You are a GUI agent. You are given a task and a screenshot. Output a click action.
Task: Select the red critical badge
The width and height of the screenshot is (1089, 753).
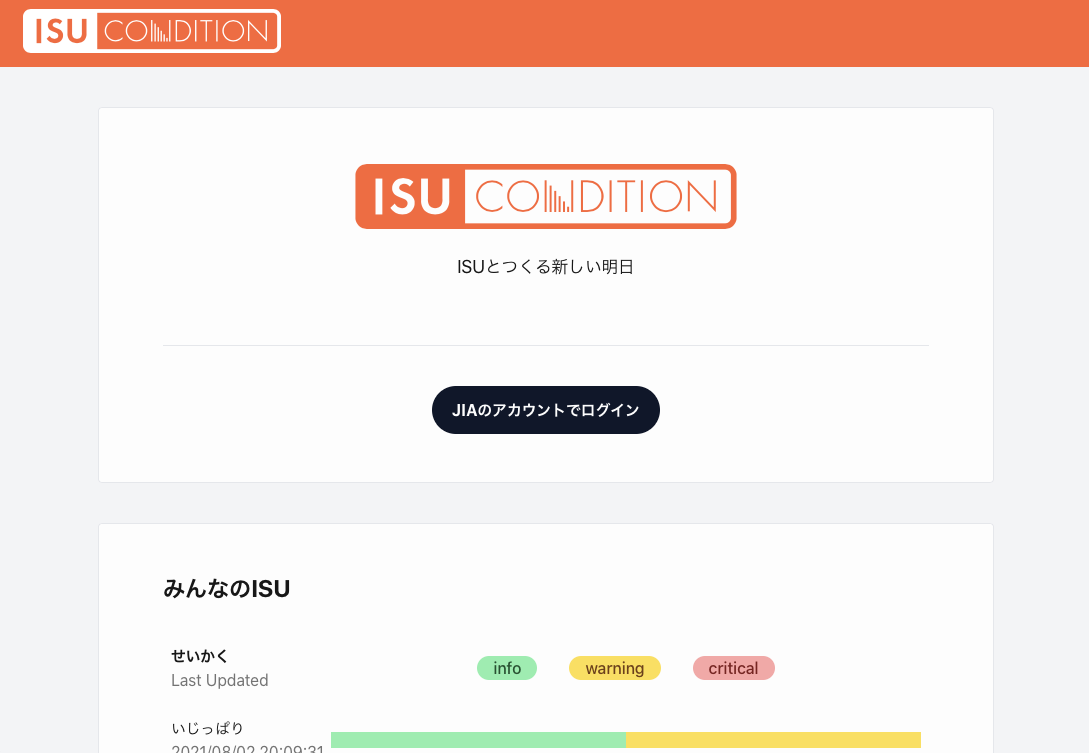(733, 668)
